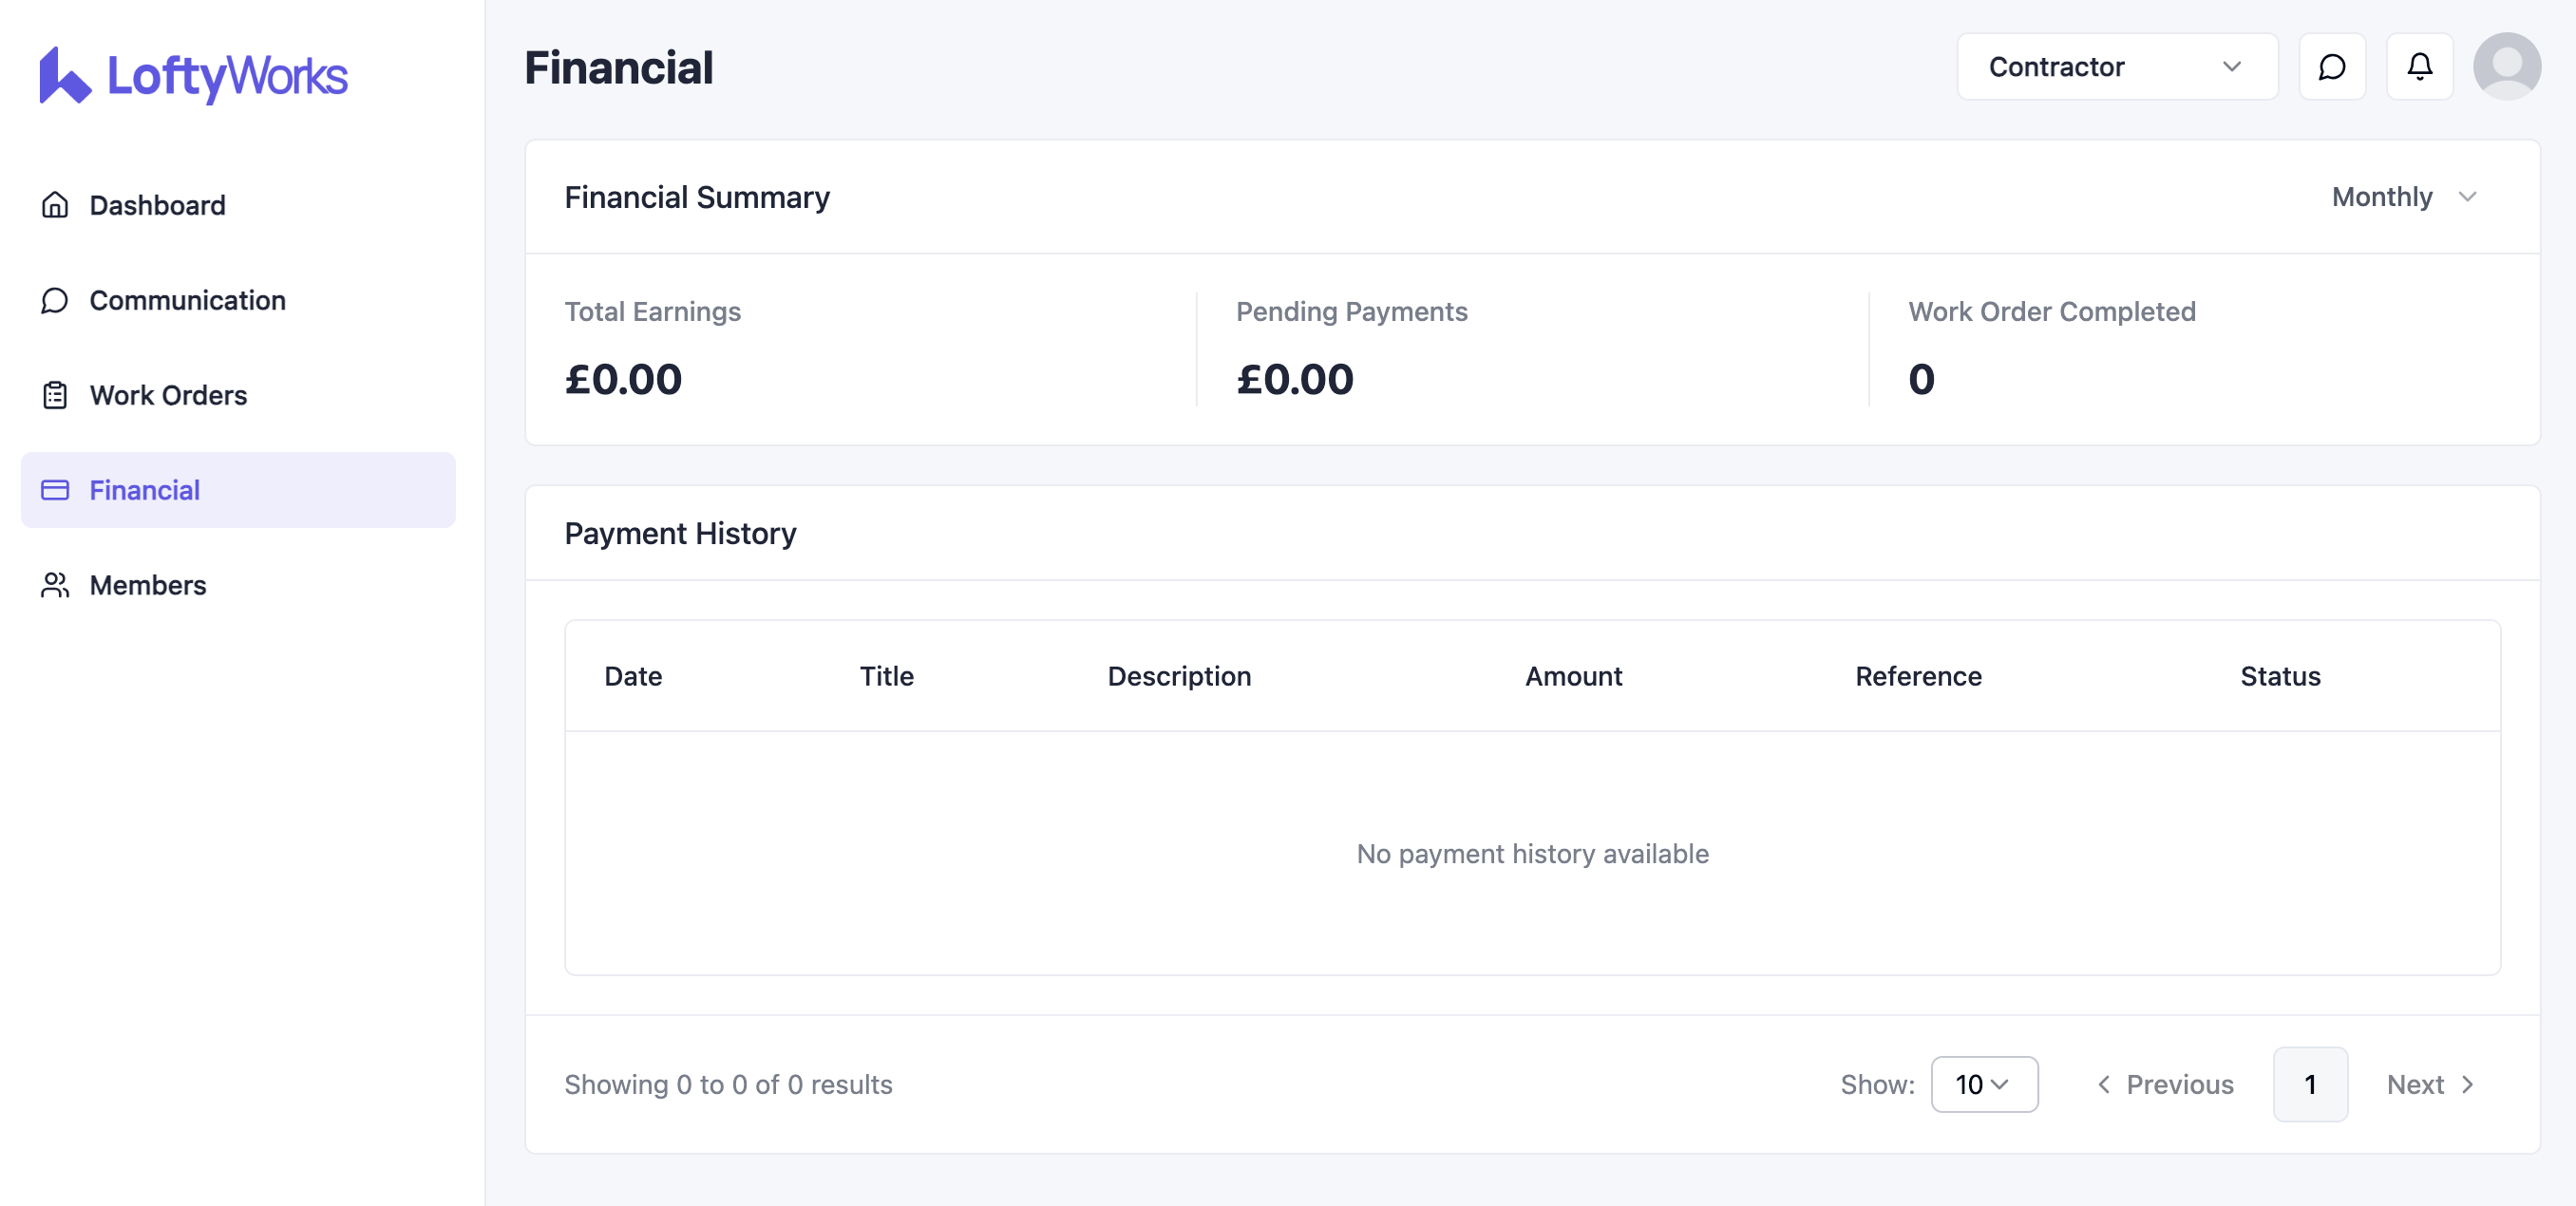Open the user profile avatar
The image size is (2576, 1206).
point(2506,67)
